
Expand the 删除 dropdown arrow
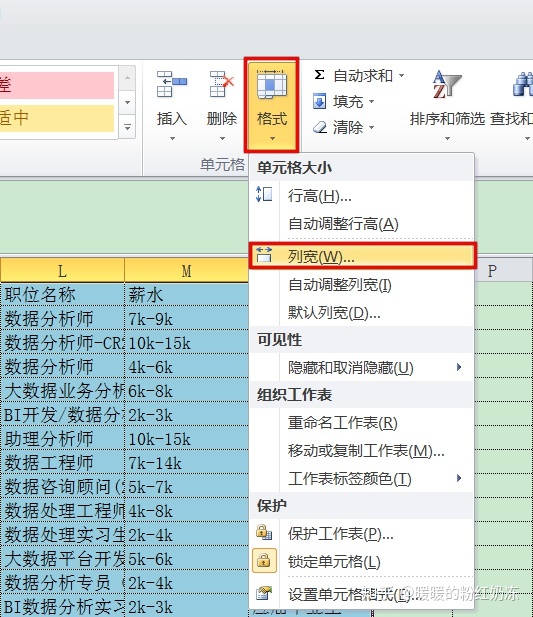(x=222, y=139)
